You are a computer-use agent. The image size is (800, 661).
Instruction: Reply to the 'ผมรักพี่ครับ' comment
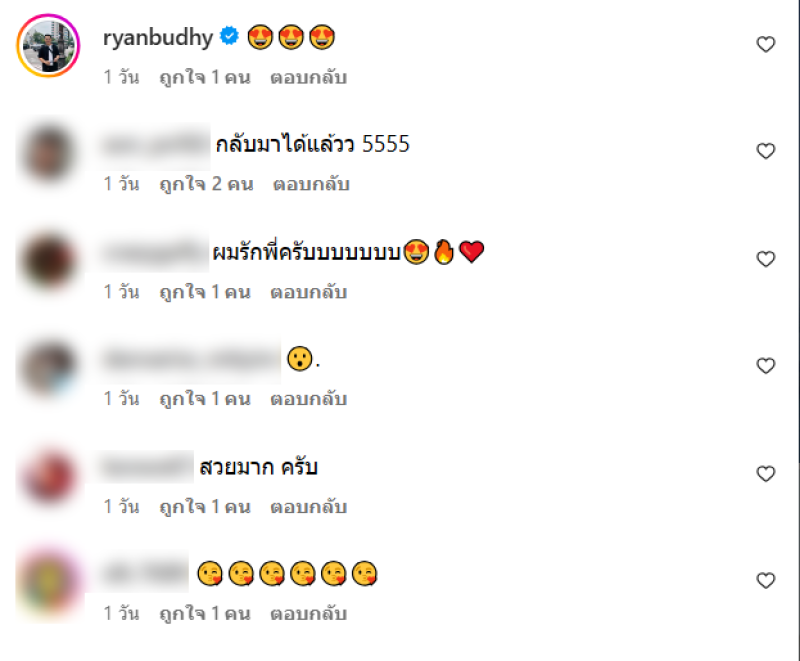pyautogui.click(x=308, y=292)
